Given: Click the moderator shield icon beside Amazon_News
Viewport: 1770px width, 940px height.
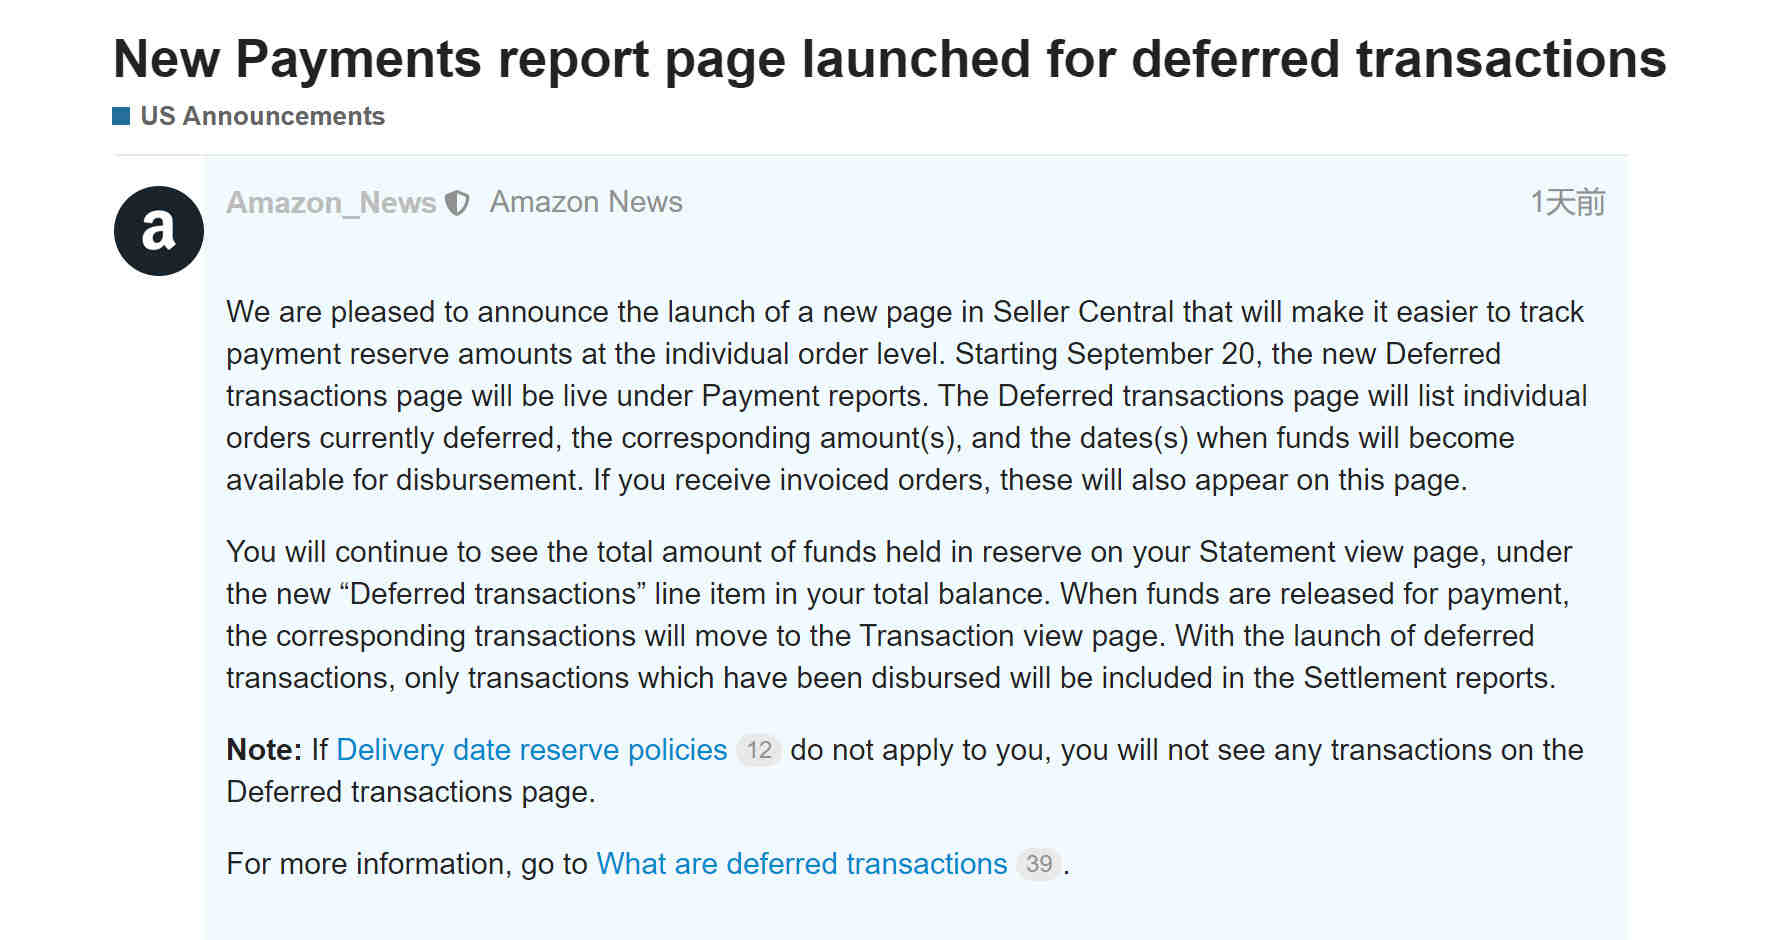Looking at the screenshot, I should 457,203.
